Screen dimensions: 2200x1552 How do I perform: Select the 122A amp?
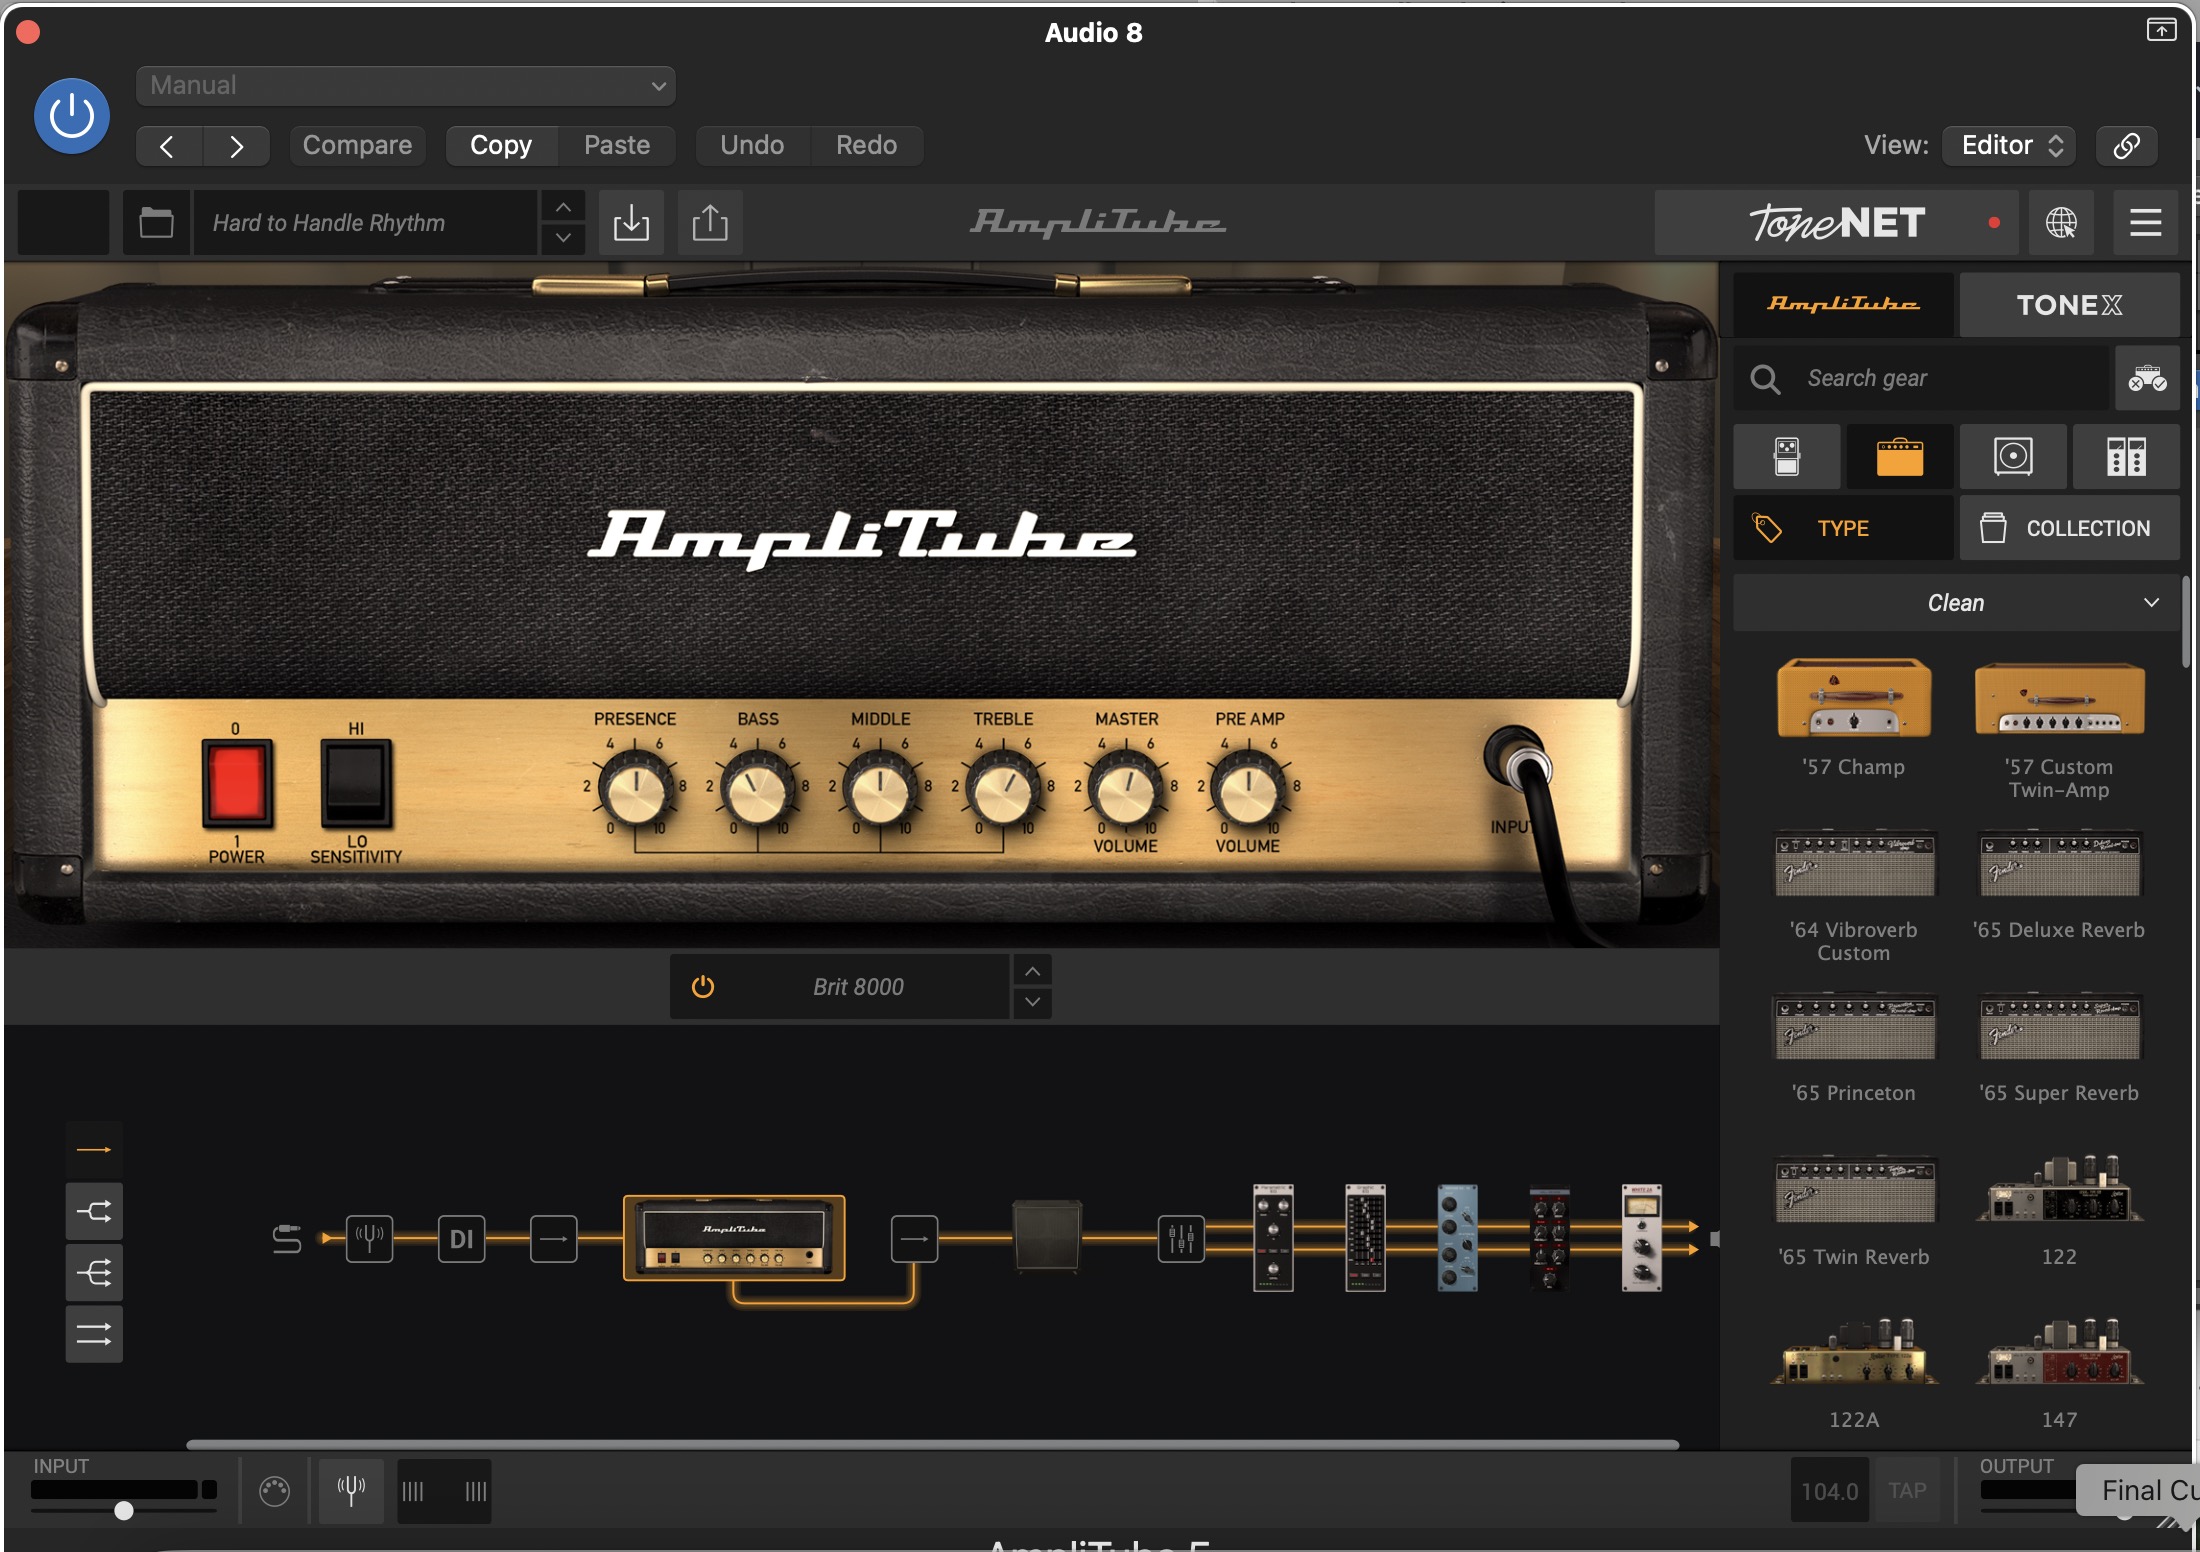point(1854,1374)
